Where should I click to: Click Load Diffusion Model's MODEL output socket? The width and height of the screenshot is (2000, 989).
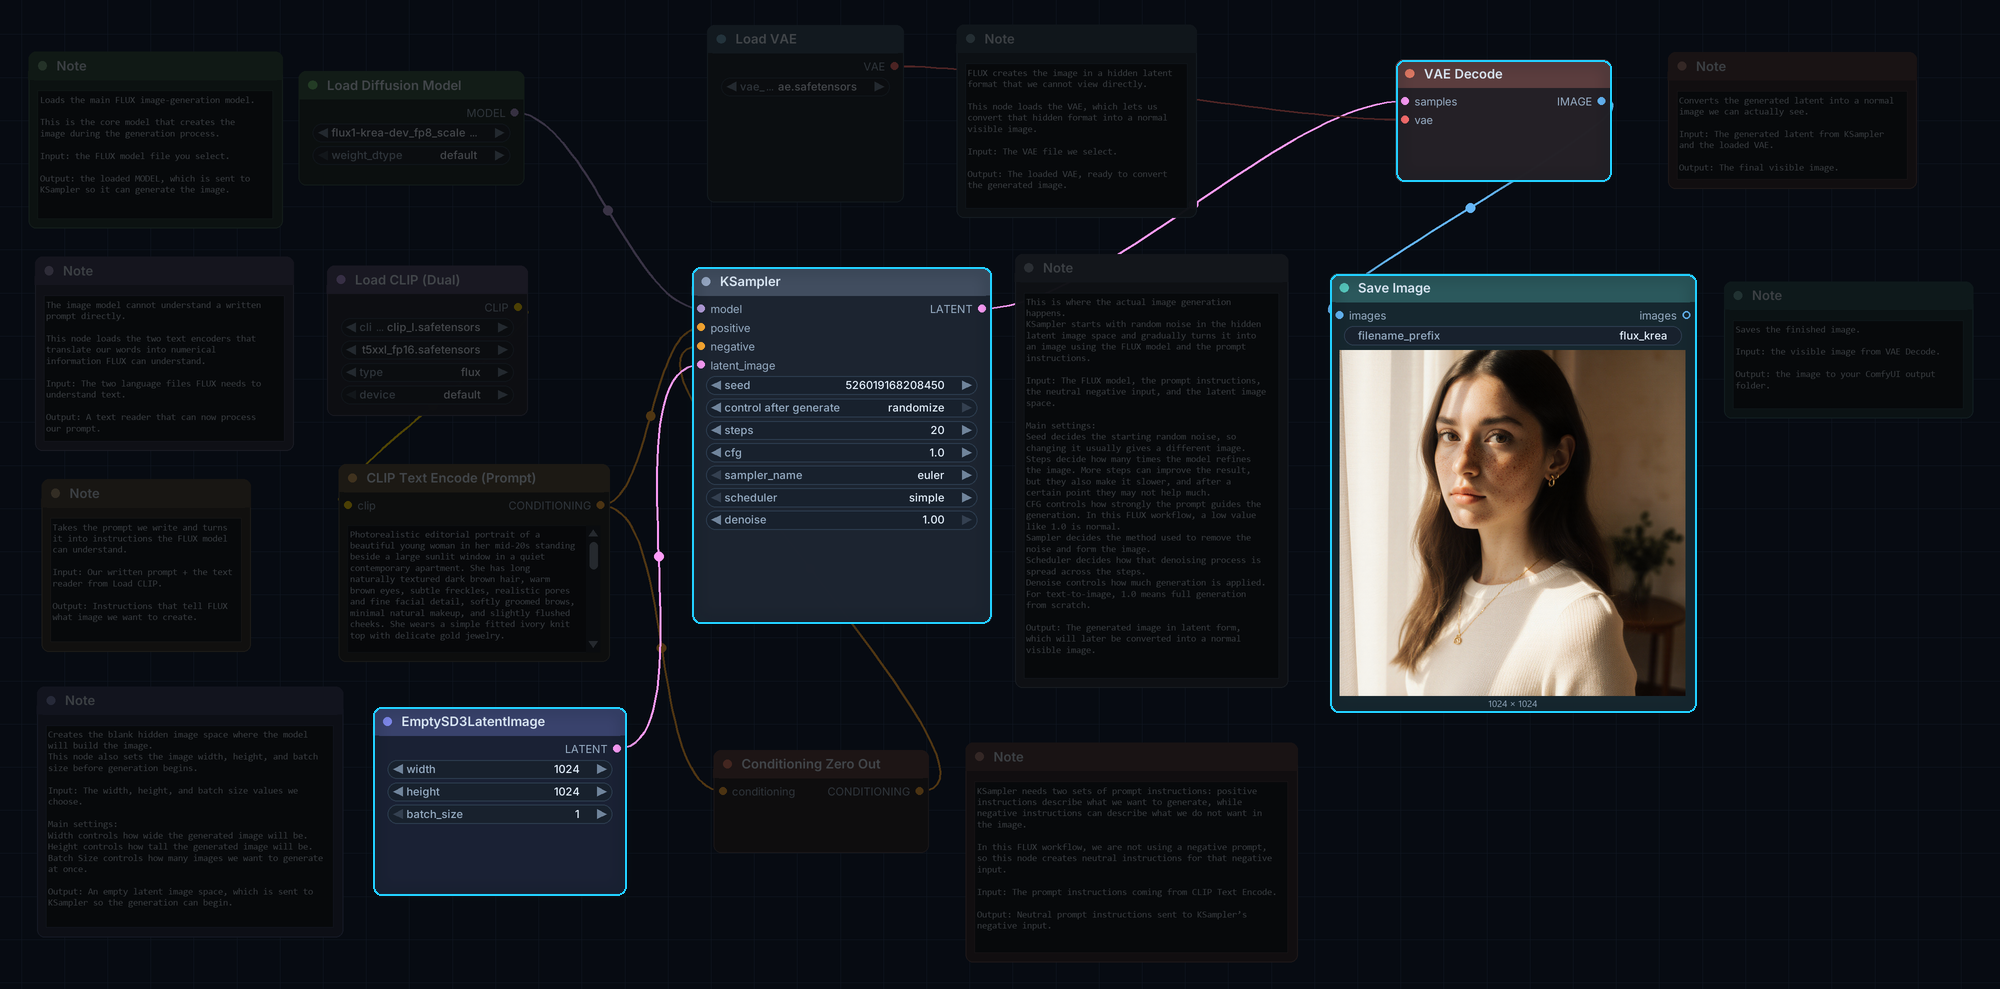point(515,113)
